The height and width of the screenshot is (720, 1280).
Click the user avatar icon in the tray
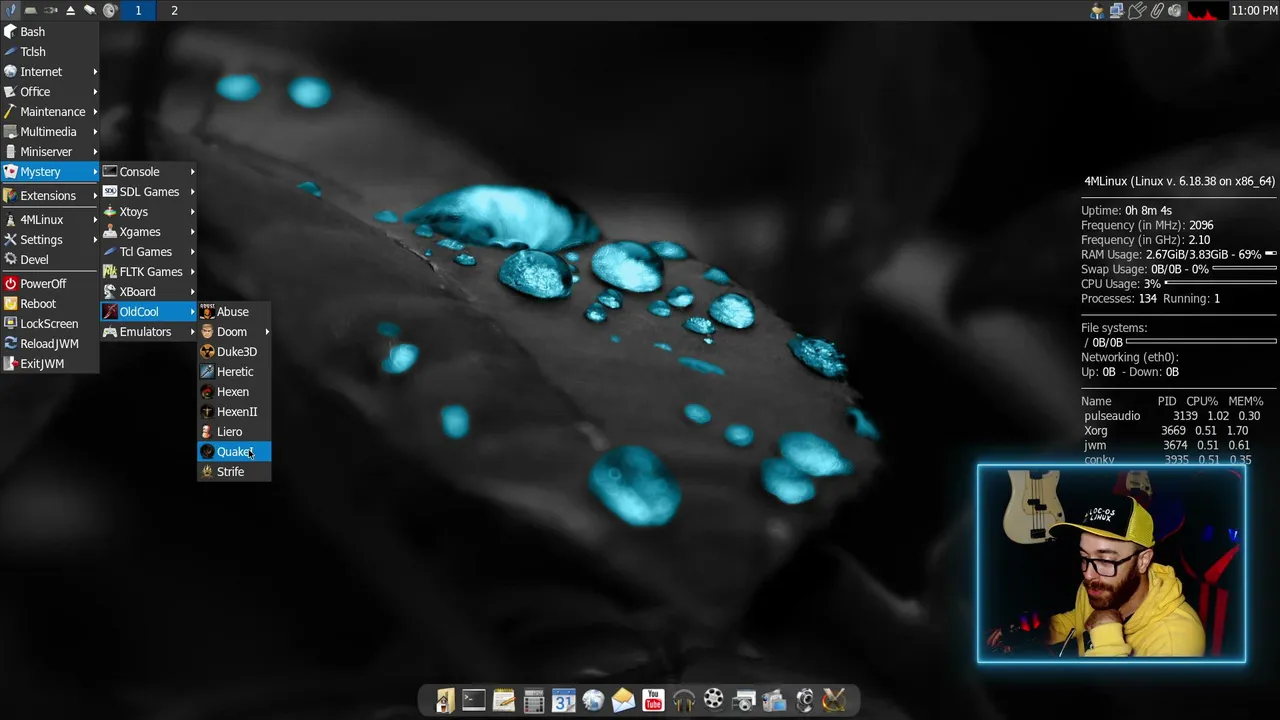pos(1097,10)
